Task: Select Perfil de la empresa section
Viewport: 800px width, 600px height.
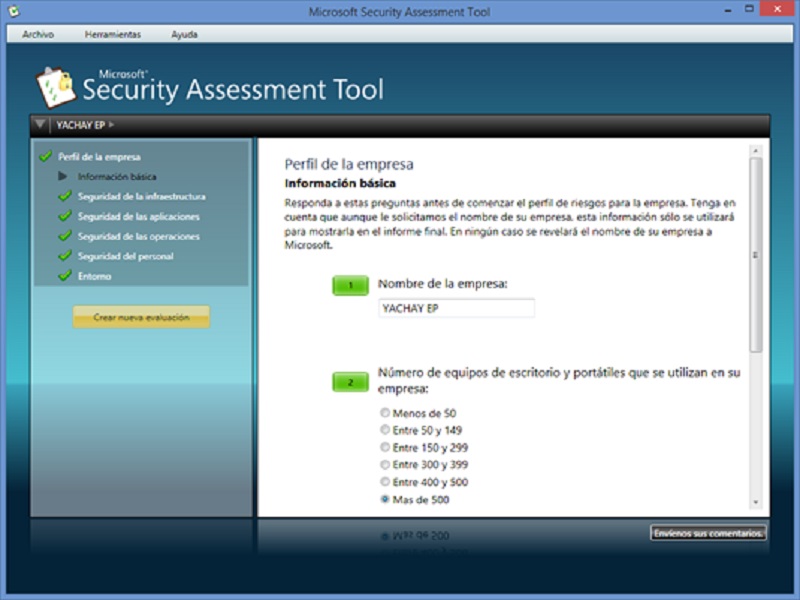Action: [99, 157]
